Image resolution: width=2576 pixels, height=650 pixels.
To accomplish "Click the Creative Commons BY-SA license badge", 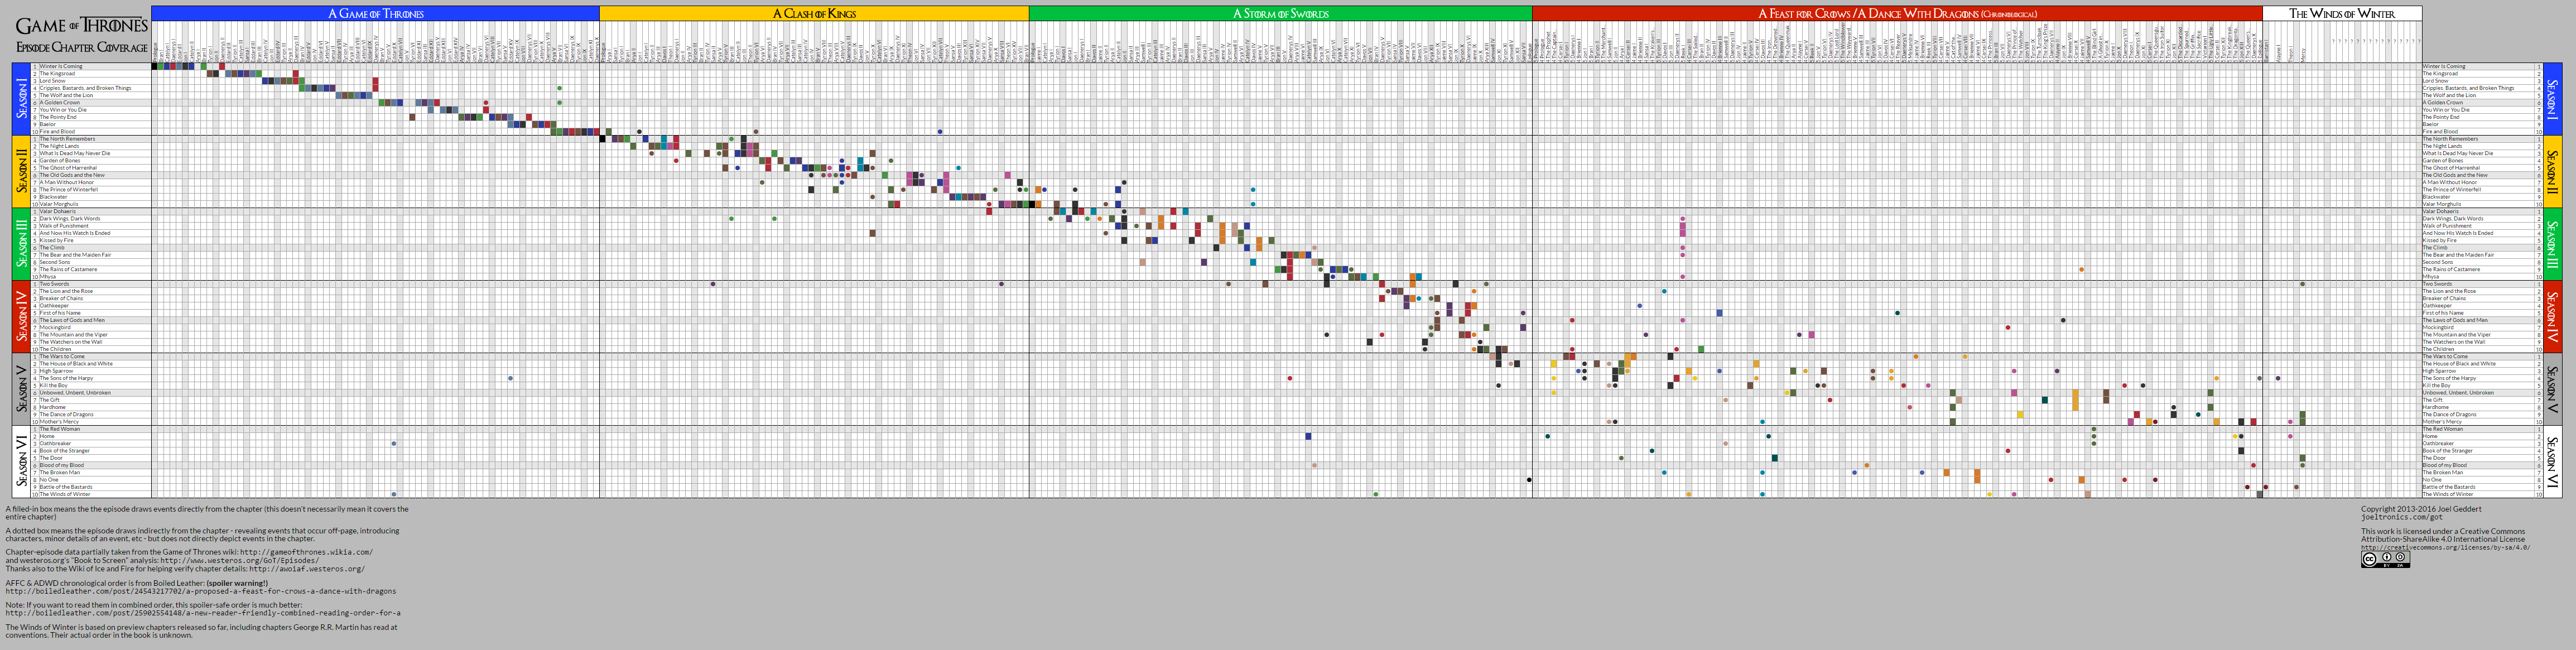I will 2385,560.
